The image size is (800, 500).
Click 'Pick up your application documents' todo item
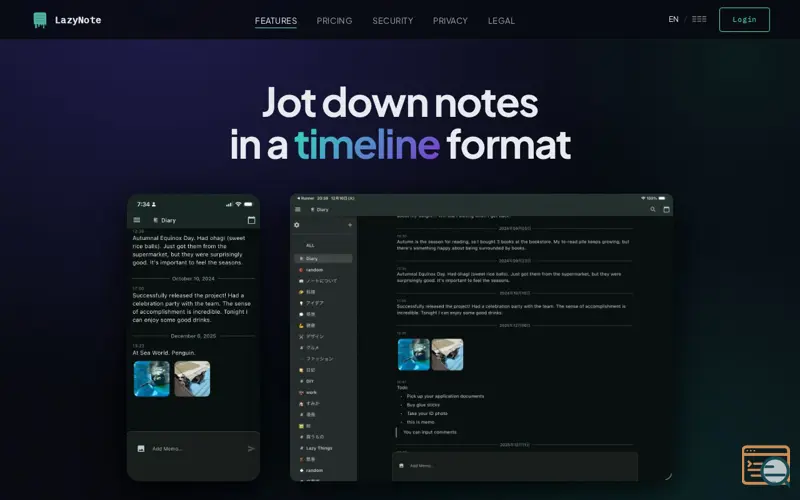pos(445,396)
